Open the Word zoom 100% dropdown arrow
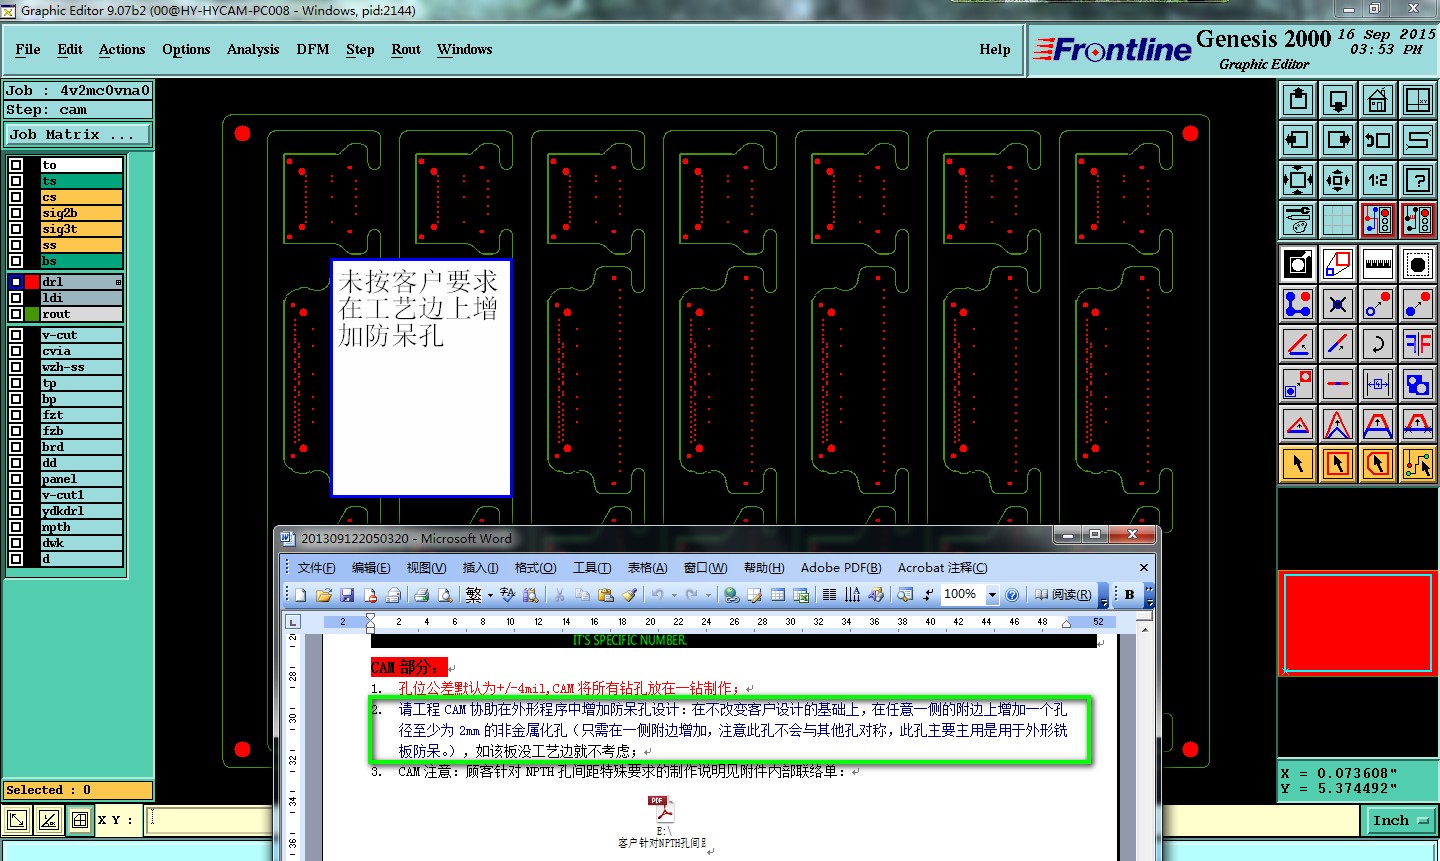This screenshot has height=861, width=1440. click(x=992, y=595)
